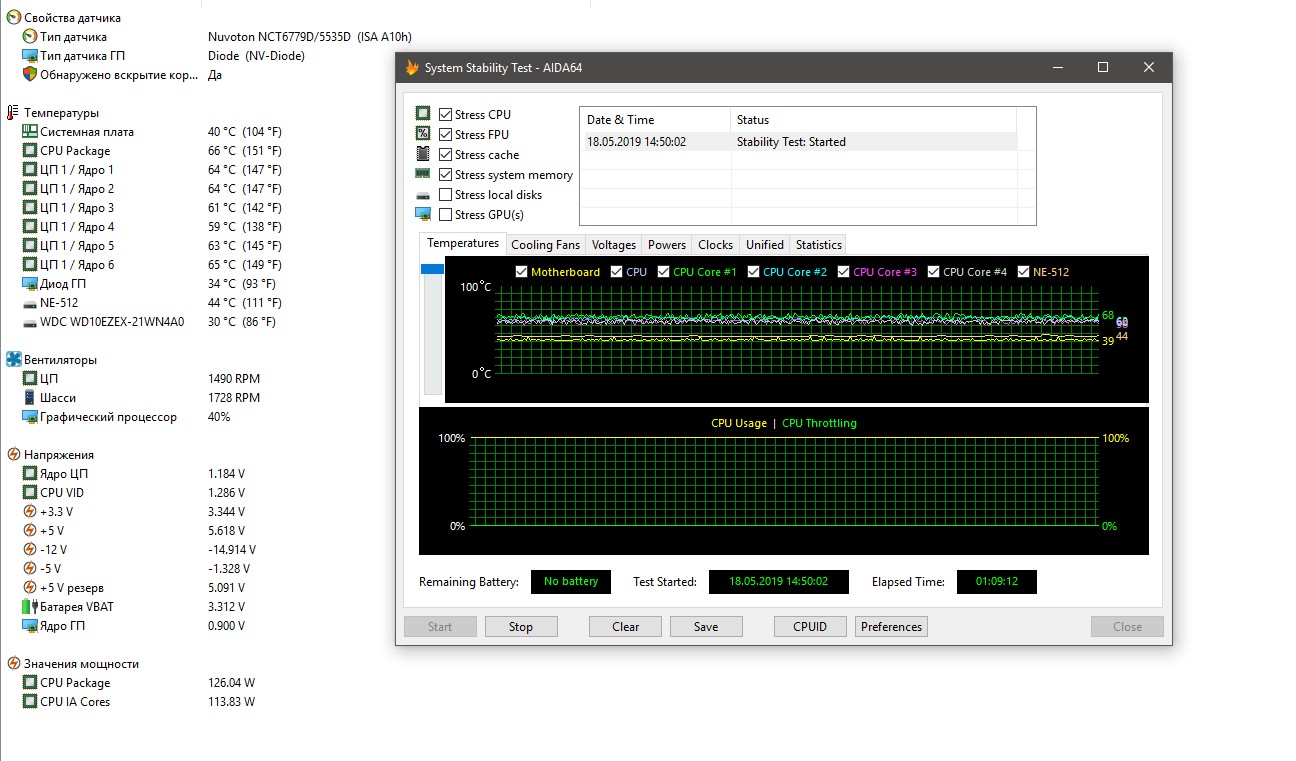Enable the Stress local disks checkbox
Viewport: 1296px width, 761px height.
pos(445,194)
